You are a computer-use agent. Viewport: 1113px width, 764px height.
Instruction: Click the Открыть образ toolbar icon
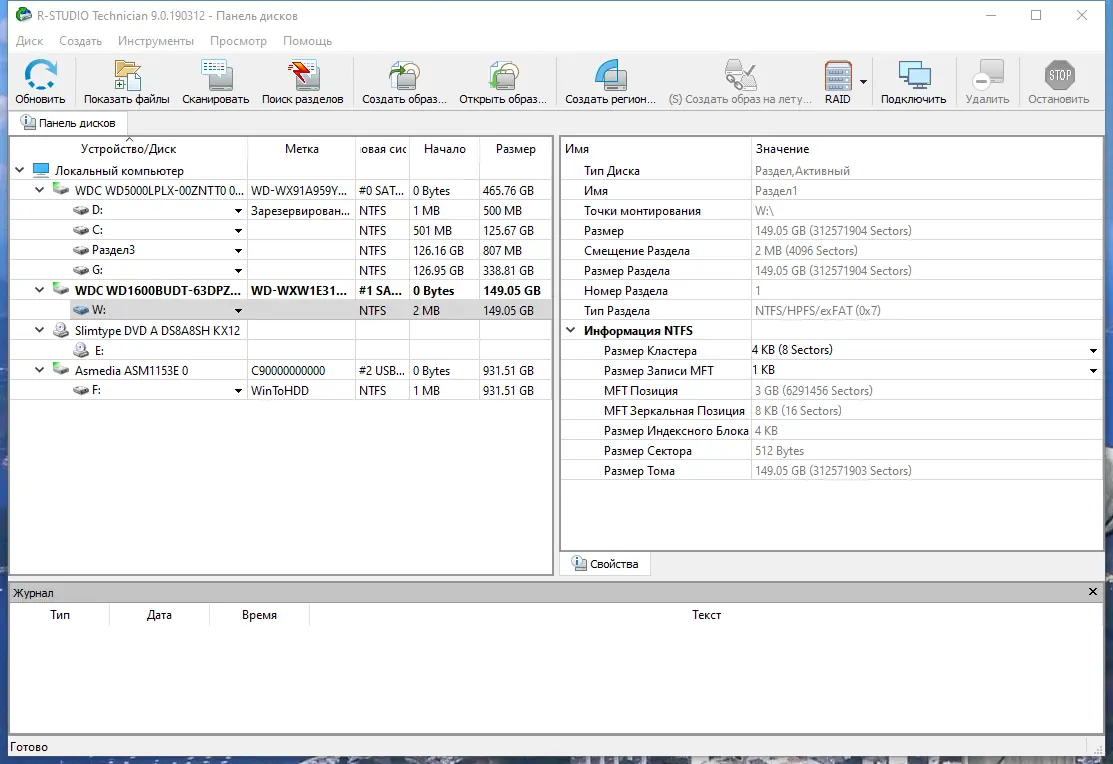(x=502, y=80)
